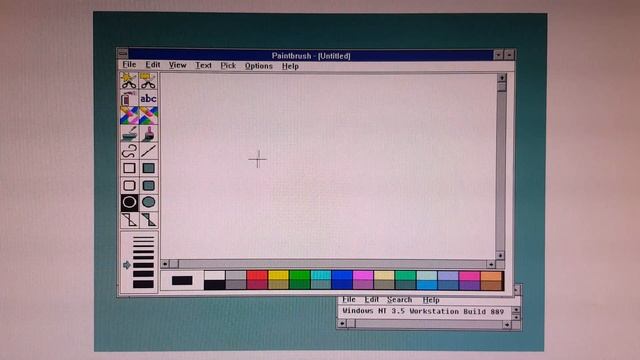Pick the magenta pink color swatch
Image resolution: width=640 pixels, height=360 pixels.
click(x=363, y=276)
